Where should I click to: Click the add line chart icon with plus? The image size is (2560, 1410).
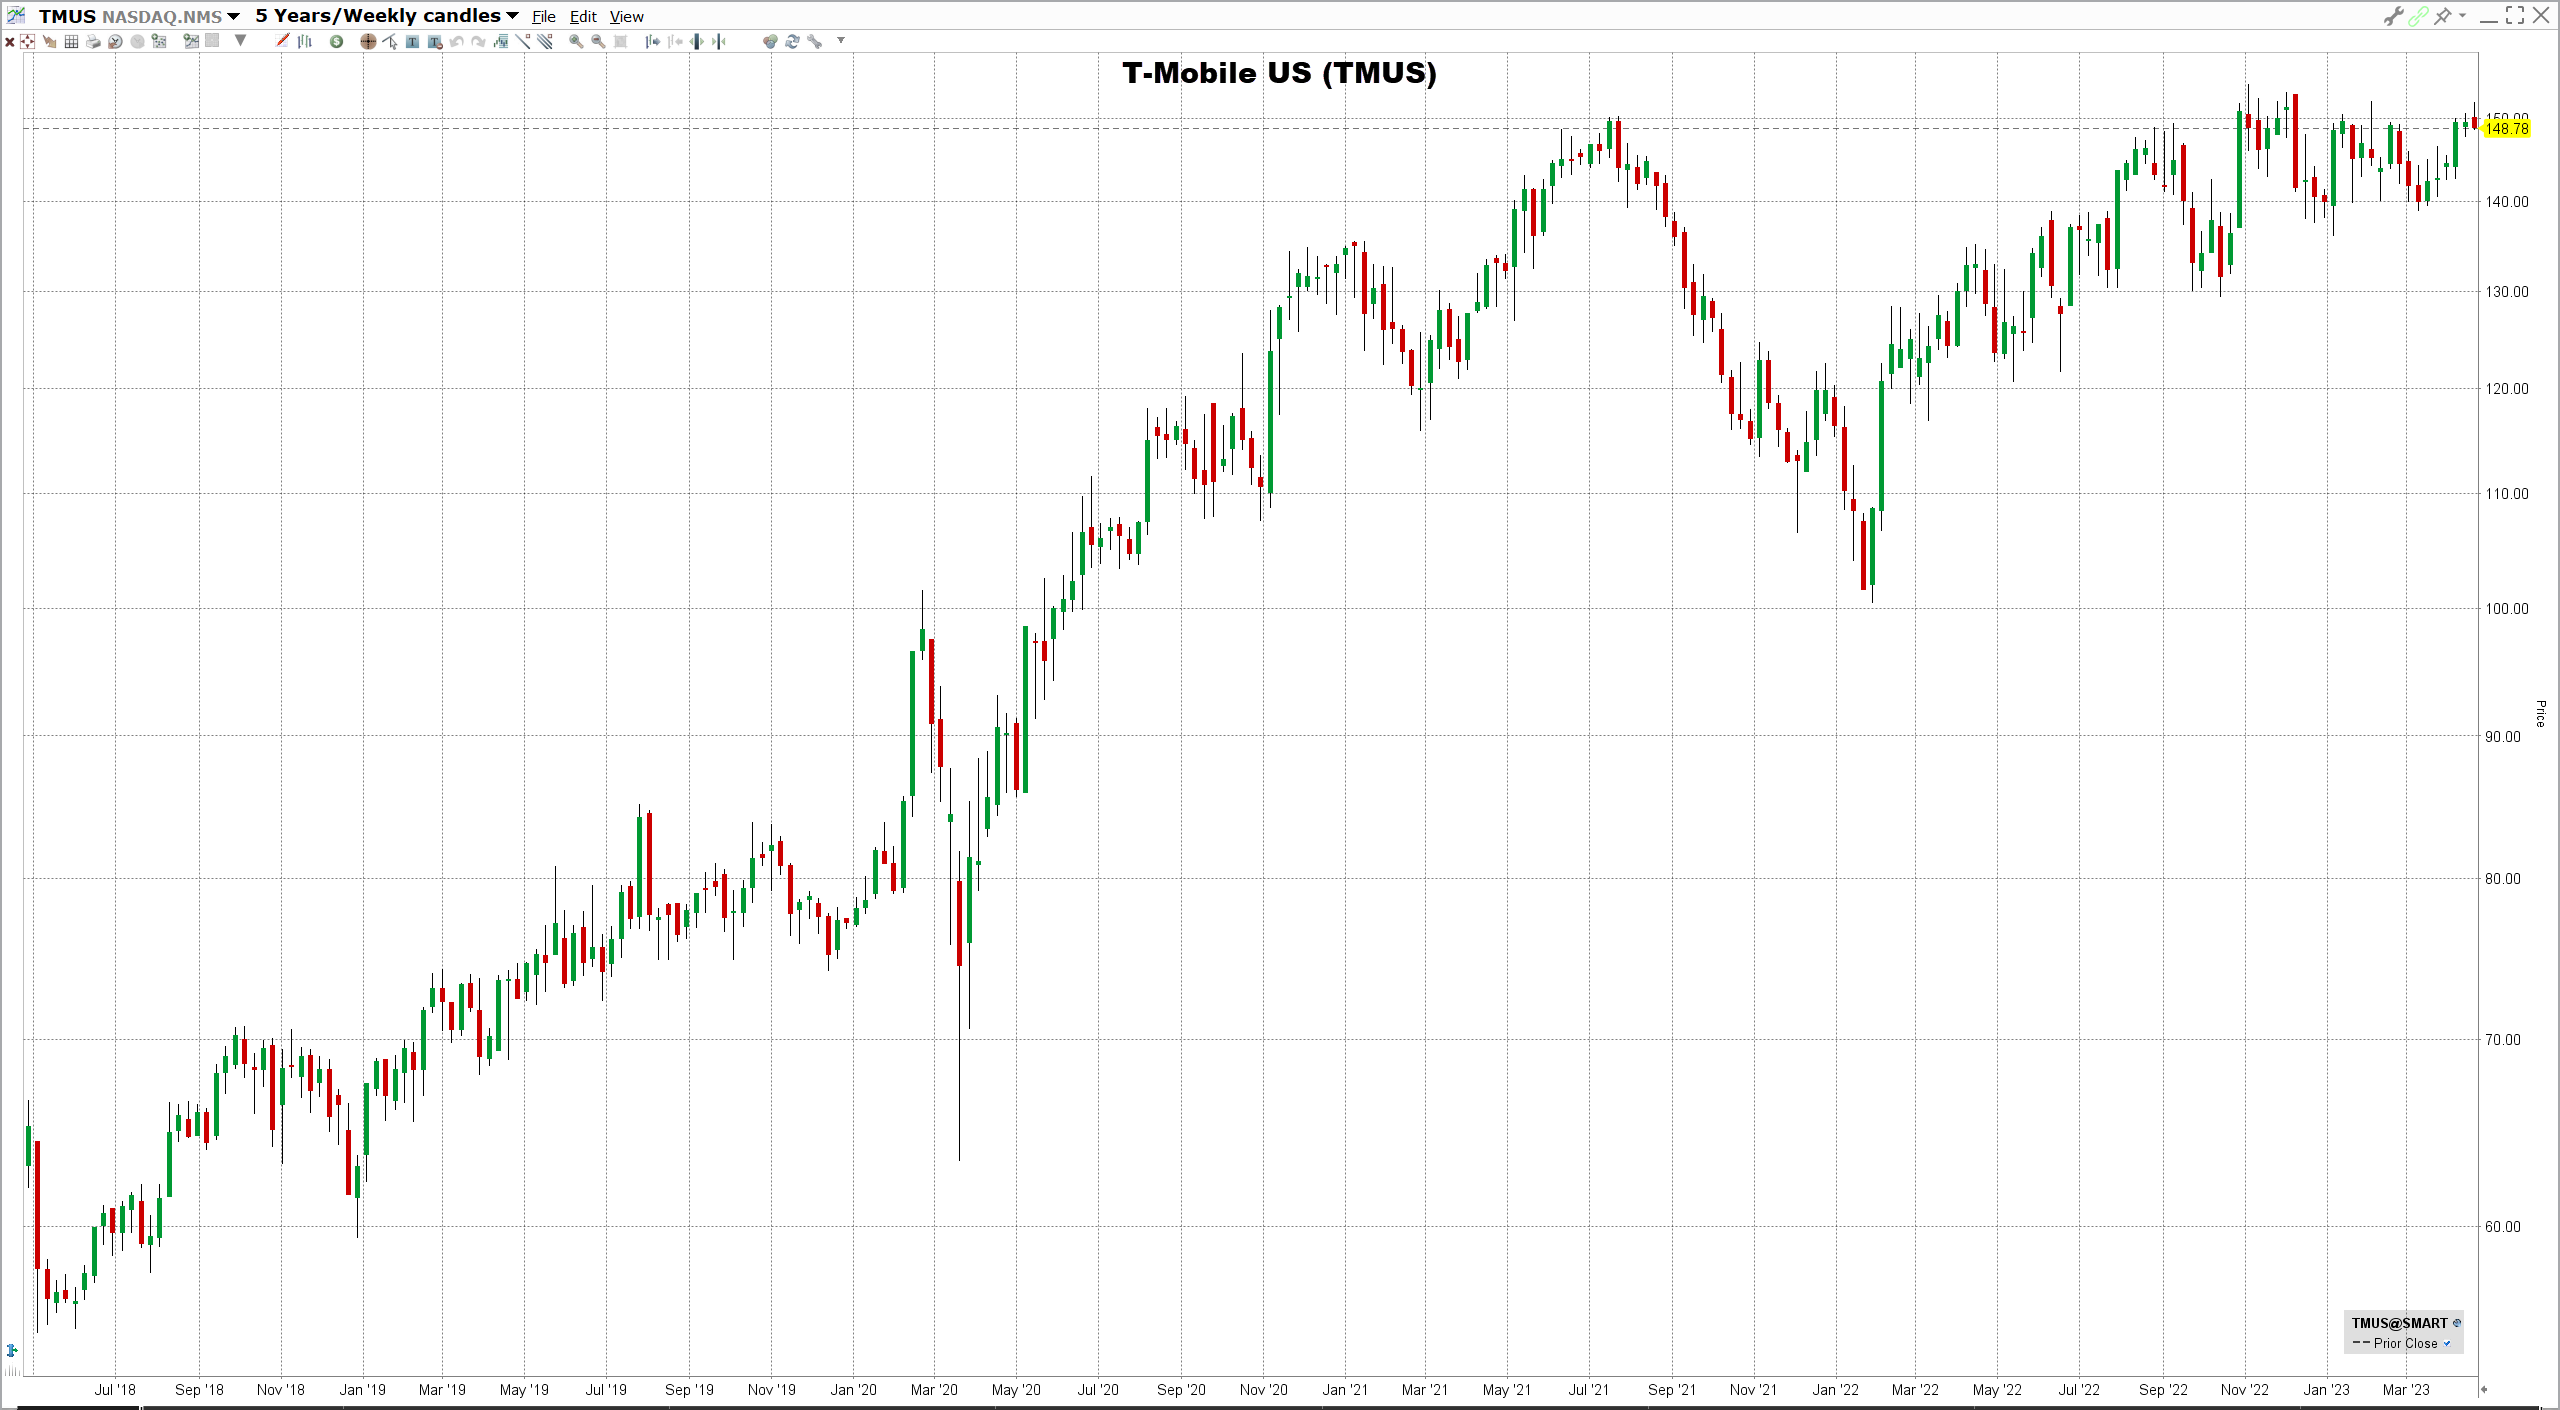click(x=191, y=41)
